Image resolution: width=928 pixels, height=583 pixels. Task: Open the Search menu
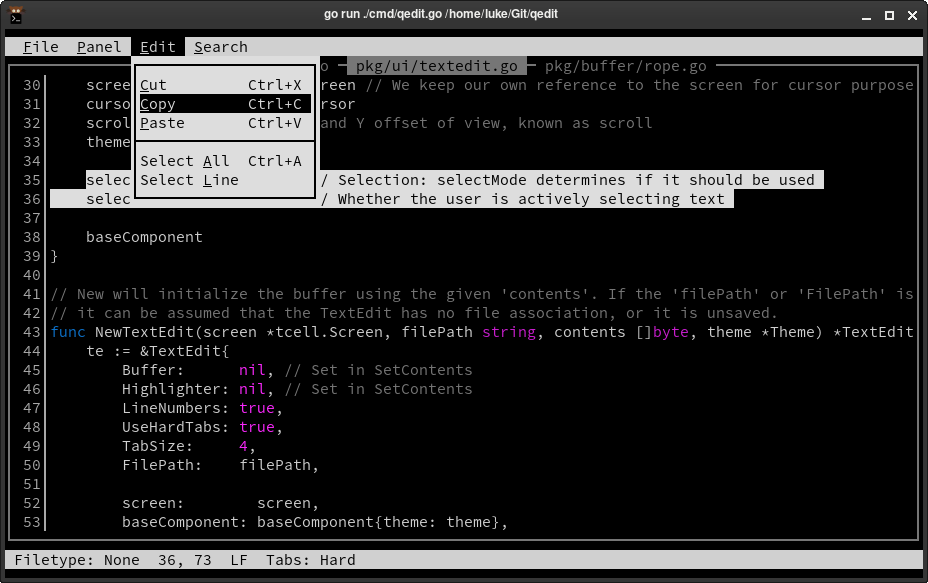click(221, 47)
